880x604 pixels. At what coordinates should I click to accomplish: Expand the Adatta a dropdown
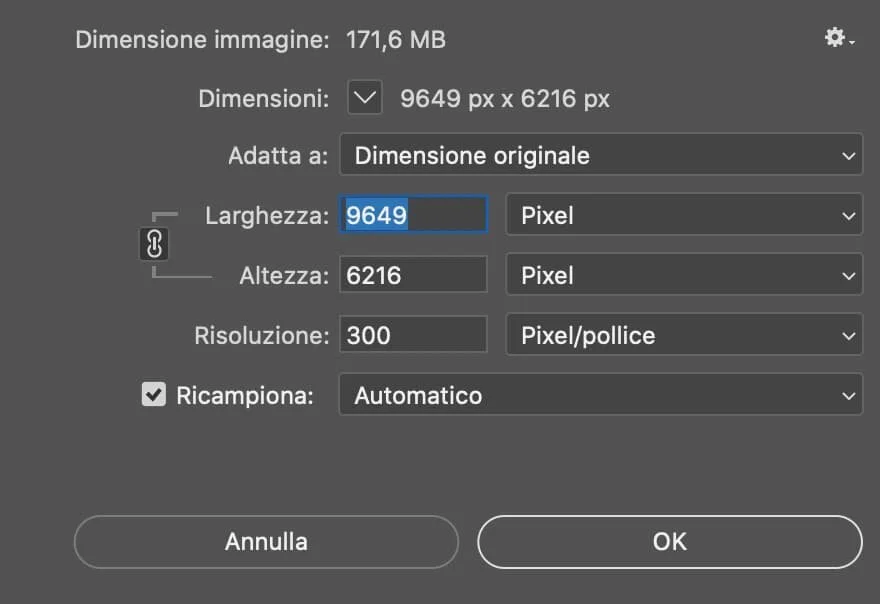click(x=601, y=154)
